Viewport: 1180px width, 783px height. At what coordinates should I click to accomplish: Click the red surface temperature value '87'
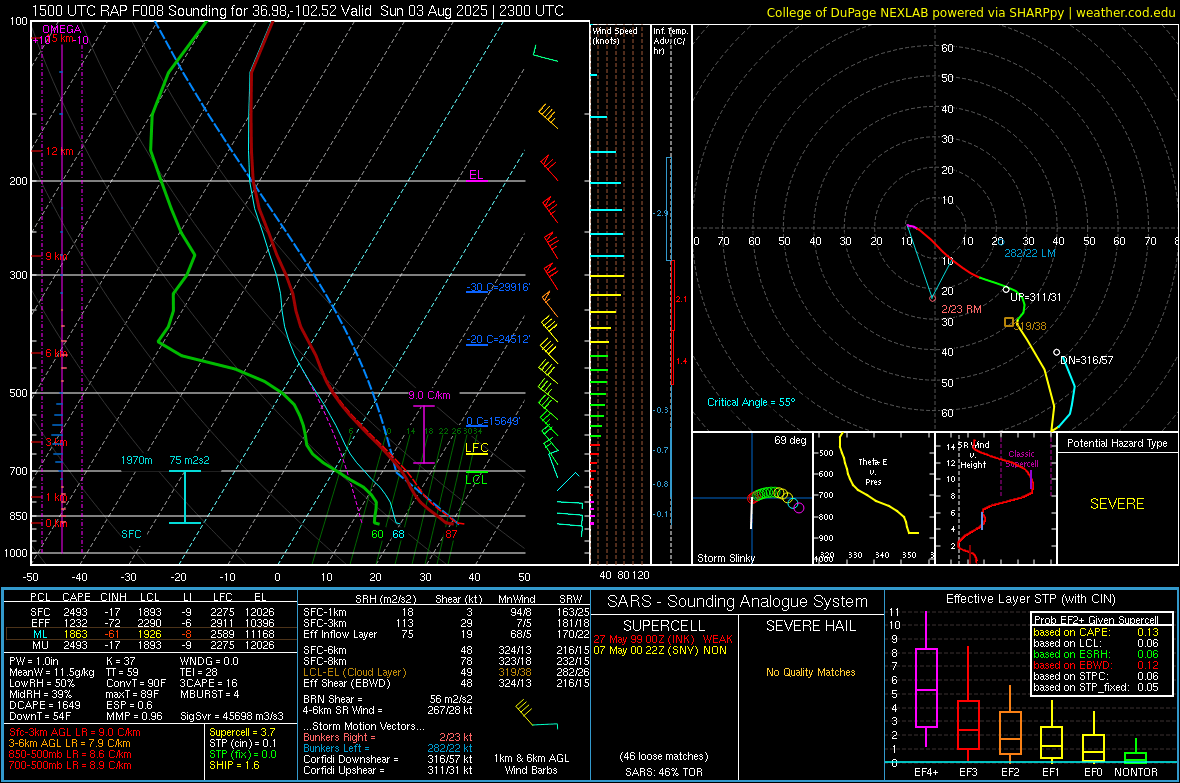pos(451,534)
